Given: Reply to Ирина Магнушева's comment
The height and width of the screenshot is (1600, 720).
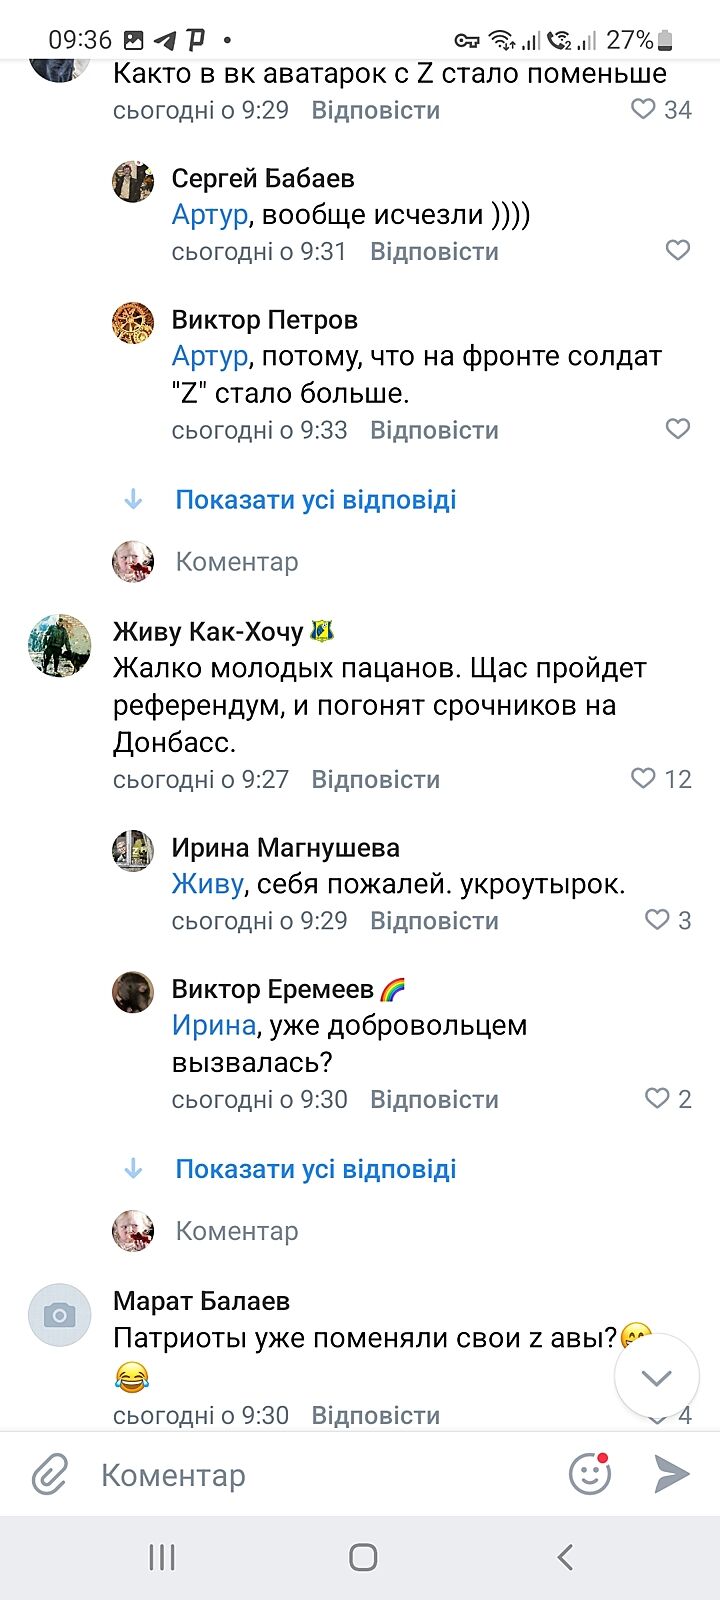Looking at the screenshot, I should (434, 921).
